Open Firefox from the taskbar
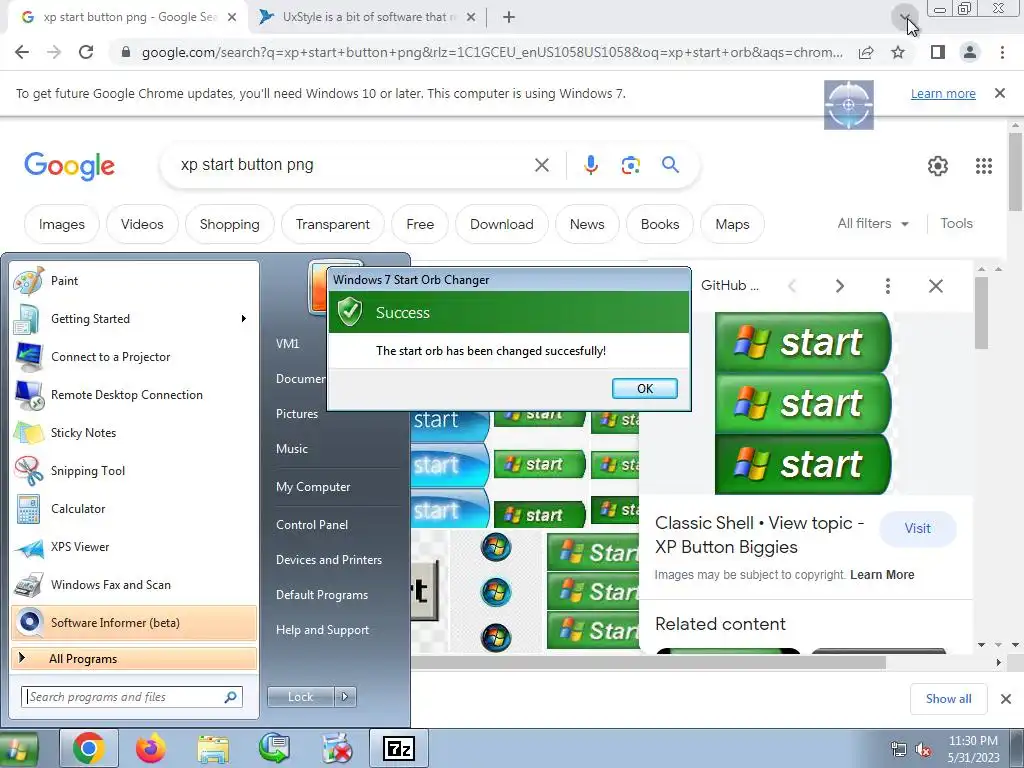 coord(150,748)
